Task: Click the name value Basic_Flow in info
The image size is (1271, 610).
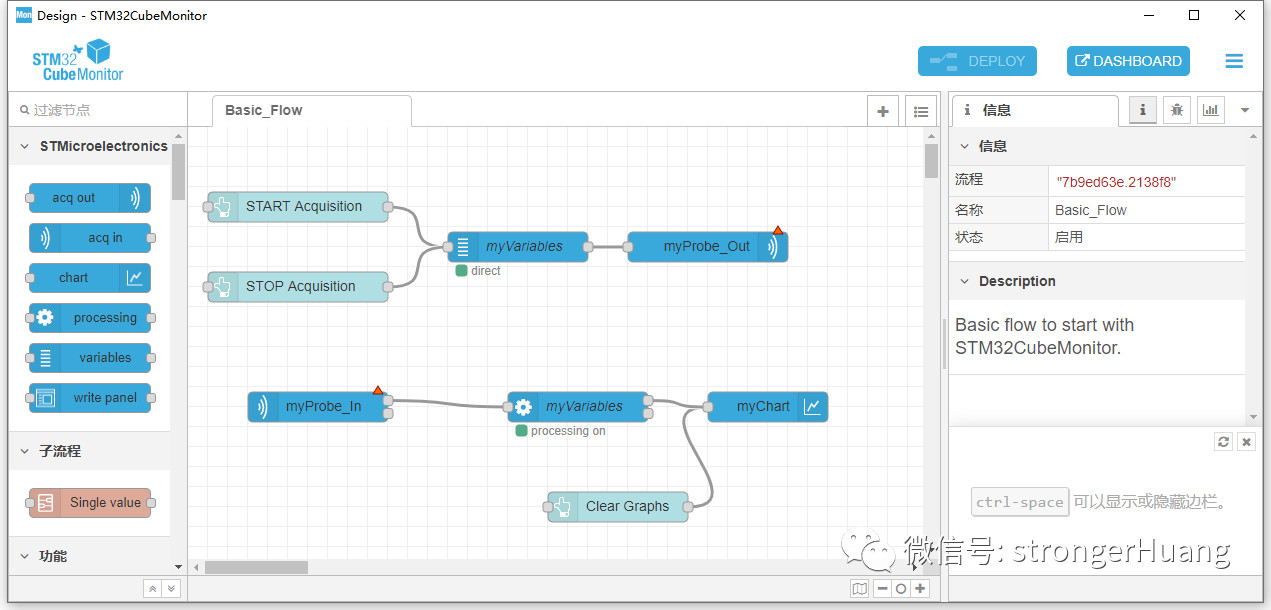Action: [1091, 210]
